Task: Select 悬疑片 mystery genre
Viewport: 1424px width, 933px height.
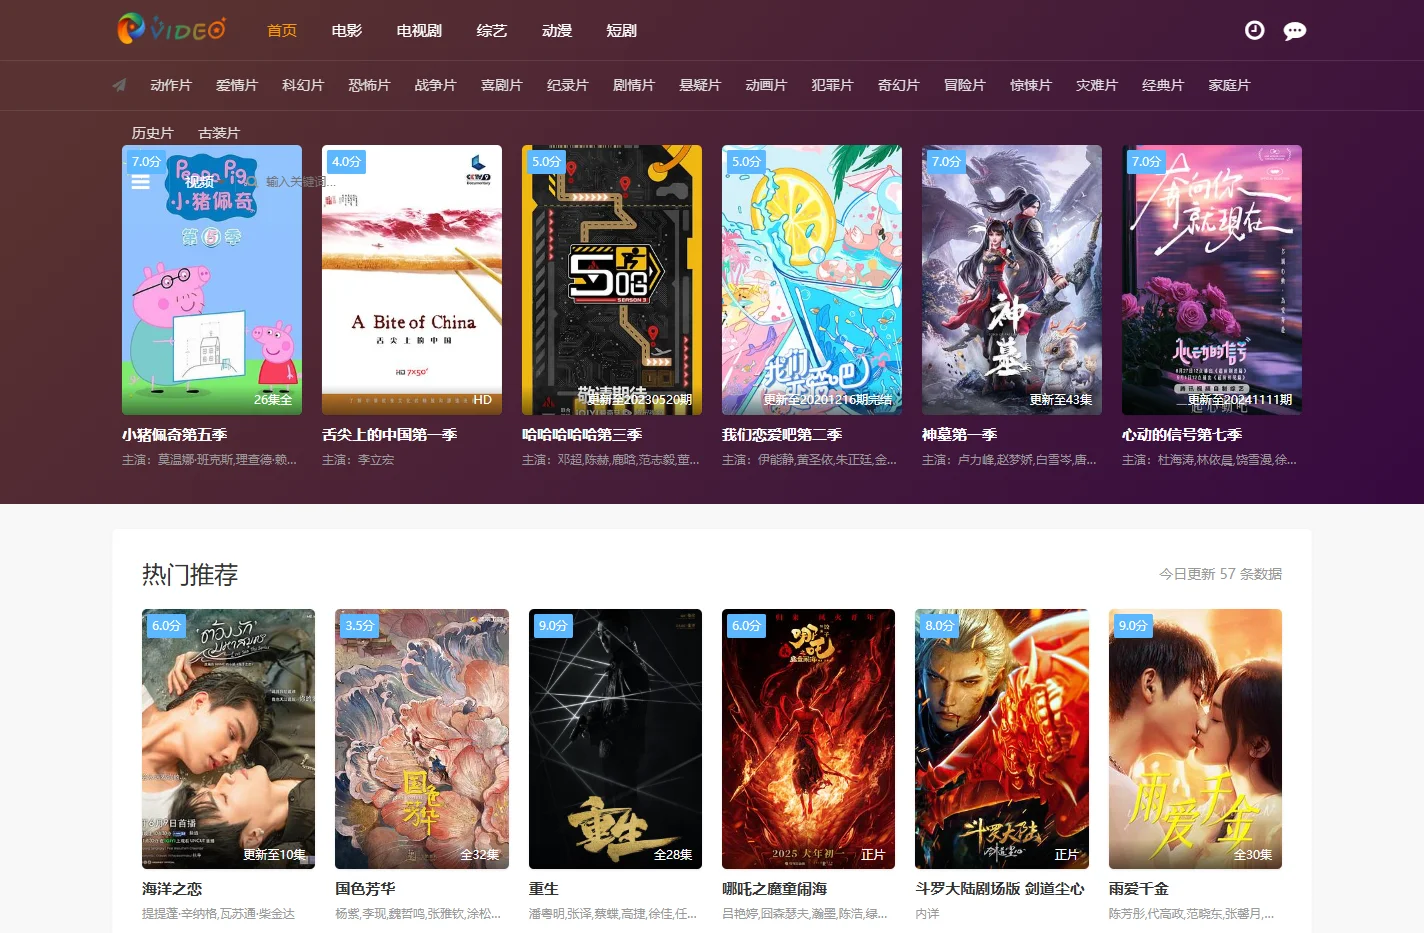Action: [x=700, y=85]
